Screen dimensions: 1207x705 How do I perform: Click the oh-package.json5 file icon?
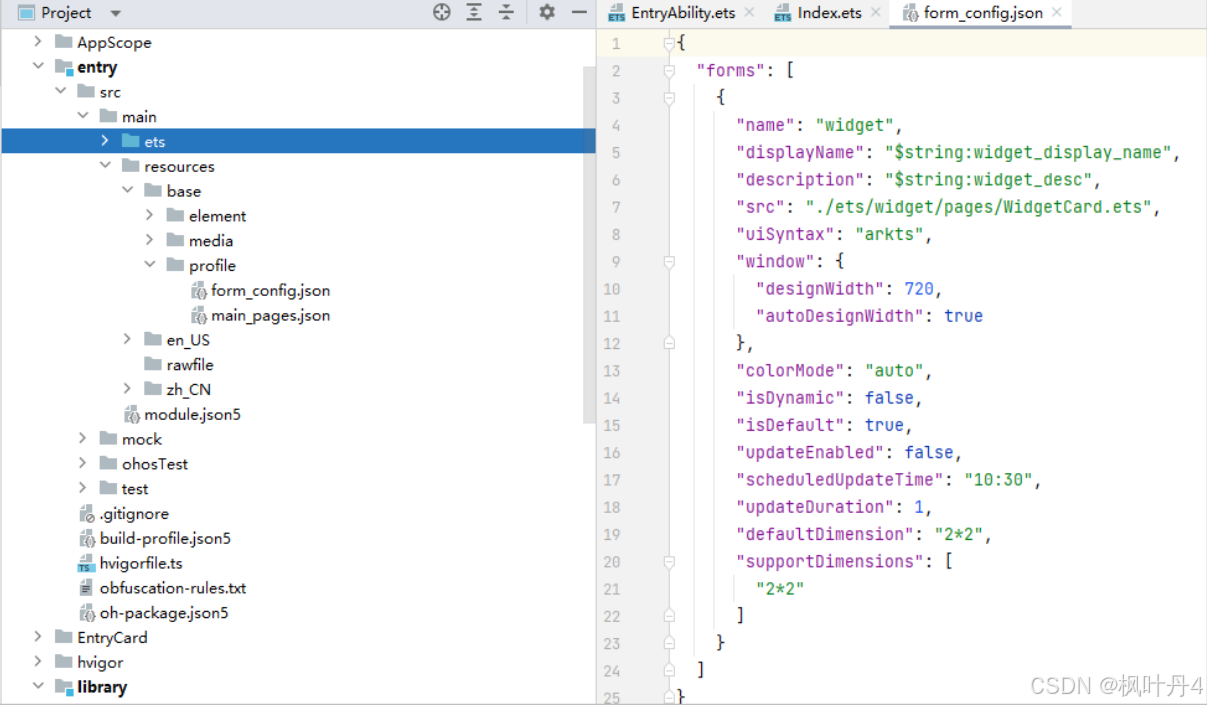pyautogui.click(x=87, y=613)
